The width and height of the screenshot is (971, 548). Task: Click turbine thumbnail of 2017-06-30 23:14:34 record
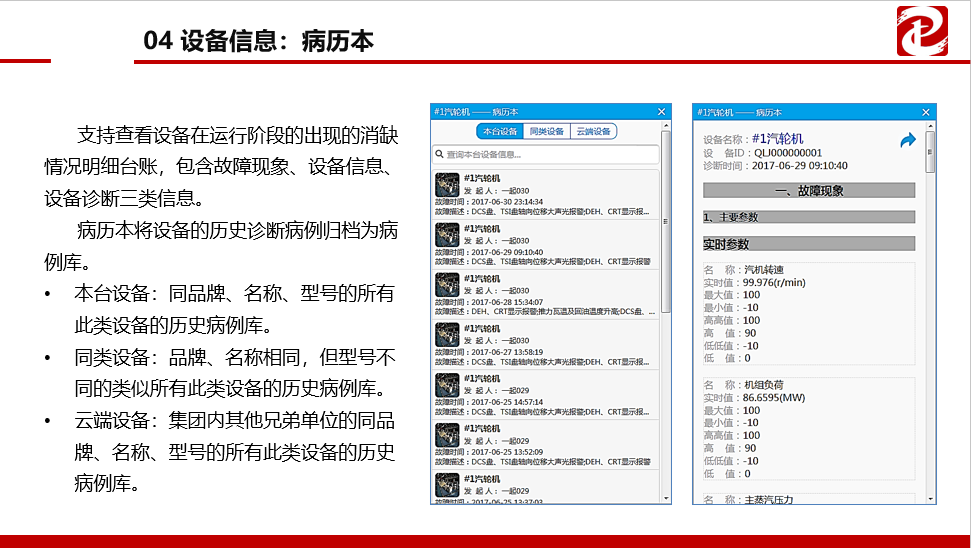[x=447, y=185]
